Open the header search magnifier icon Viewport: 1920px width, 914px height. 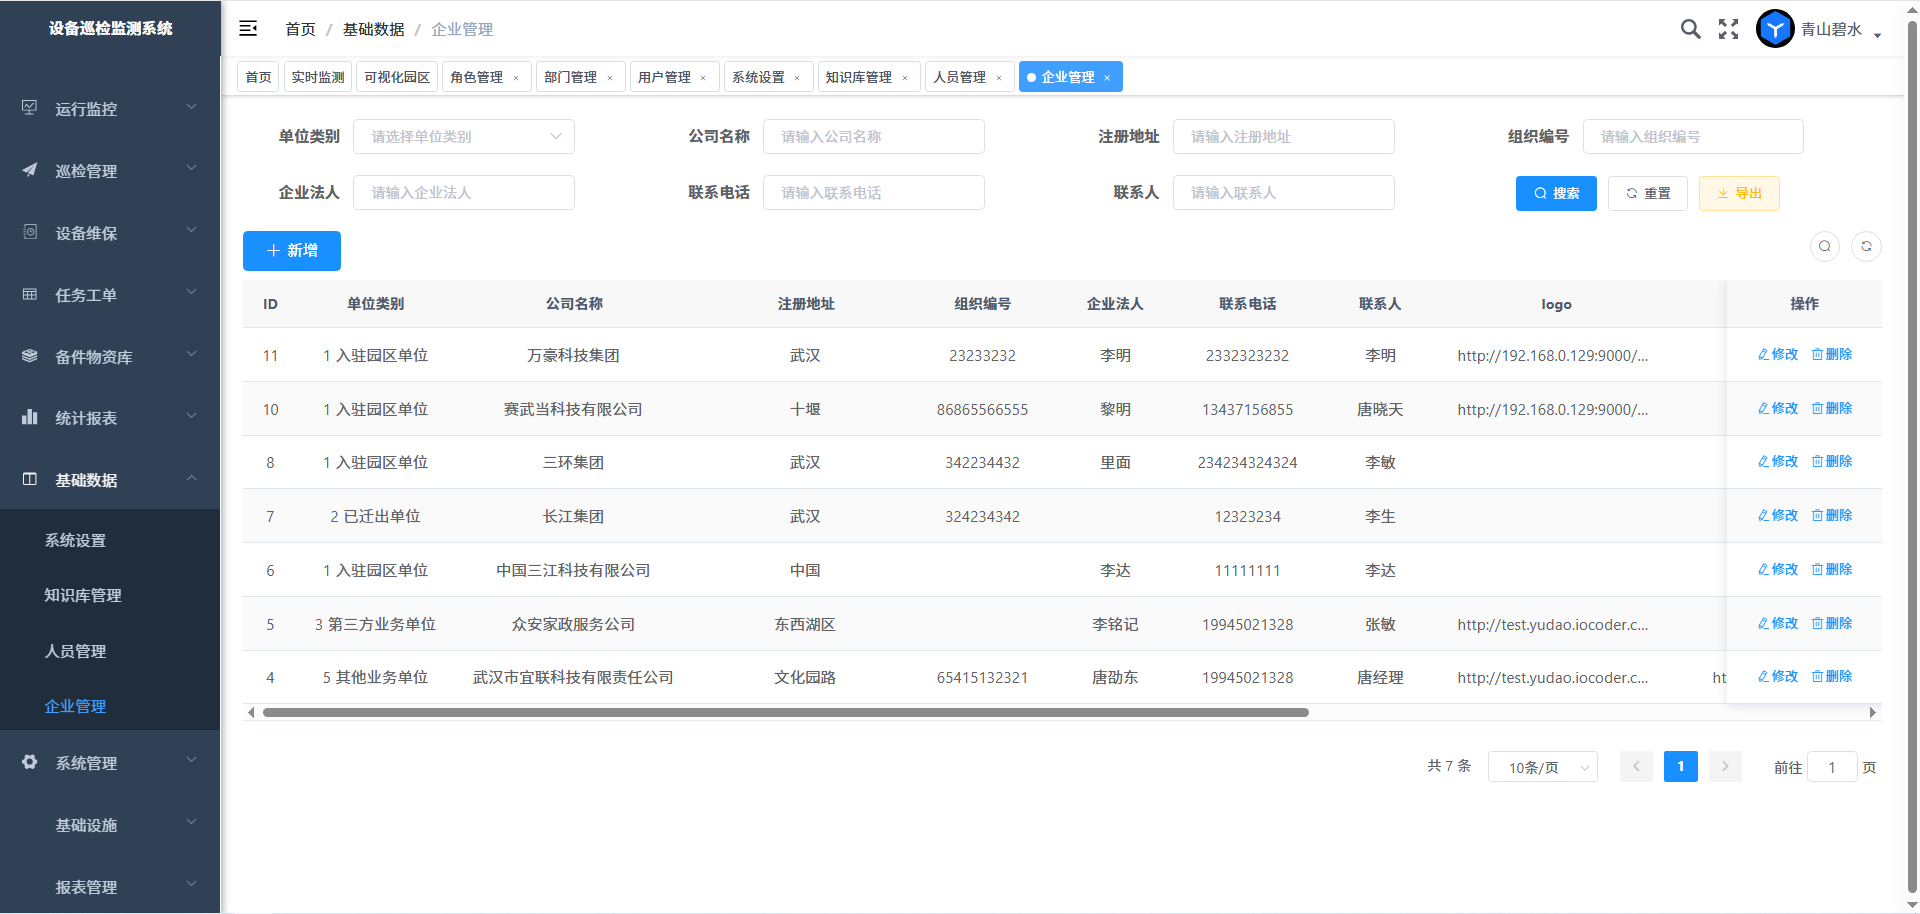1690,29
